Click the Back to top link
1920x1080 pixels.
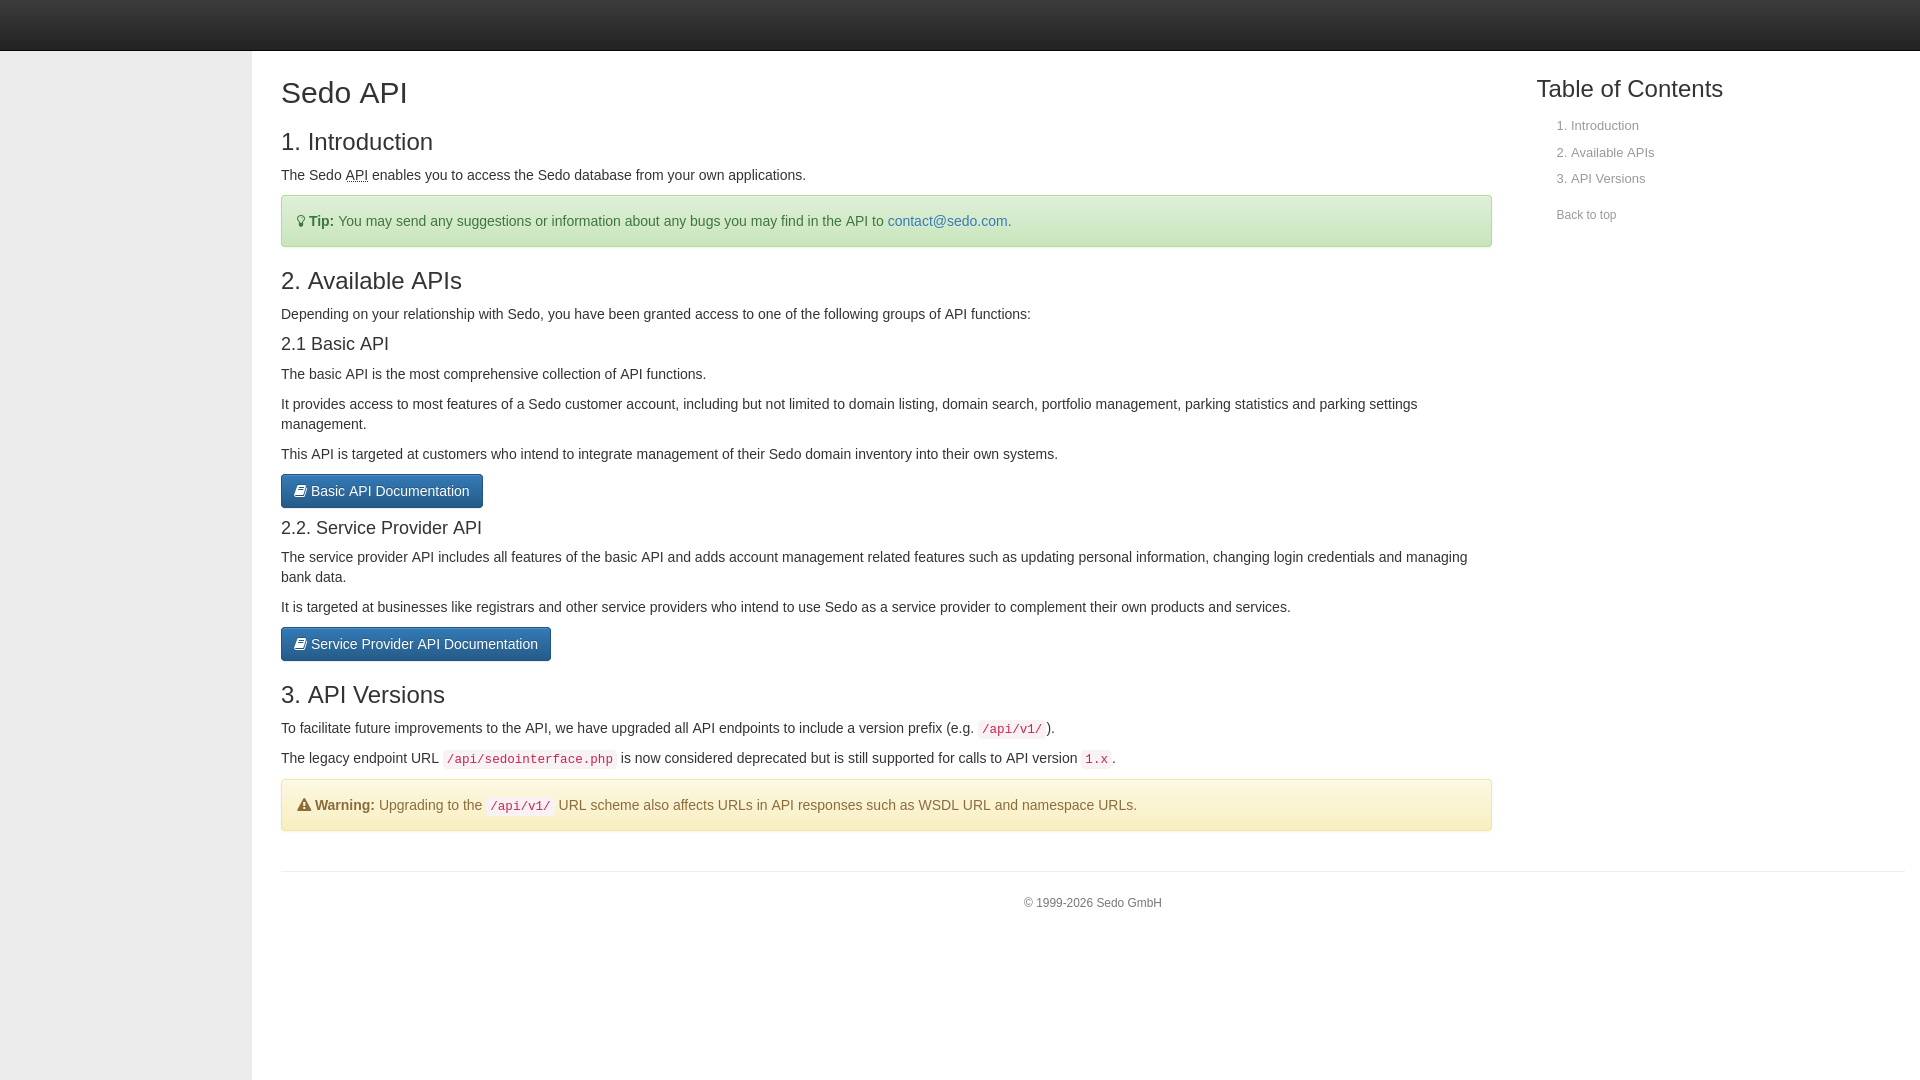pyautogui.click(x=1586, y=215)
